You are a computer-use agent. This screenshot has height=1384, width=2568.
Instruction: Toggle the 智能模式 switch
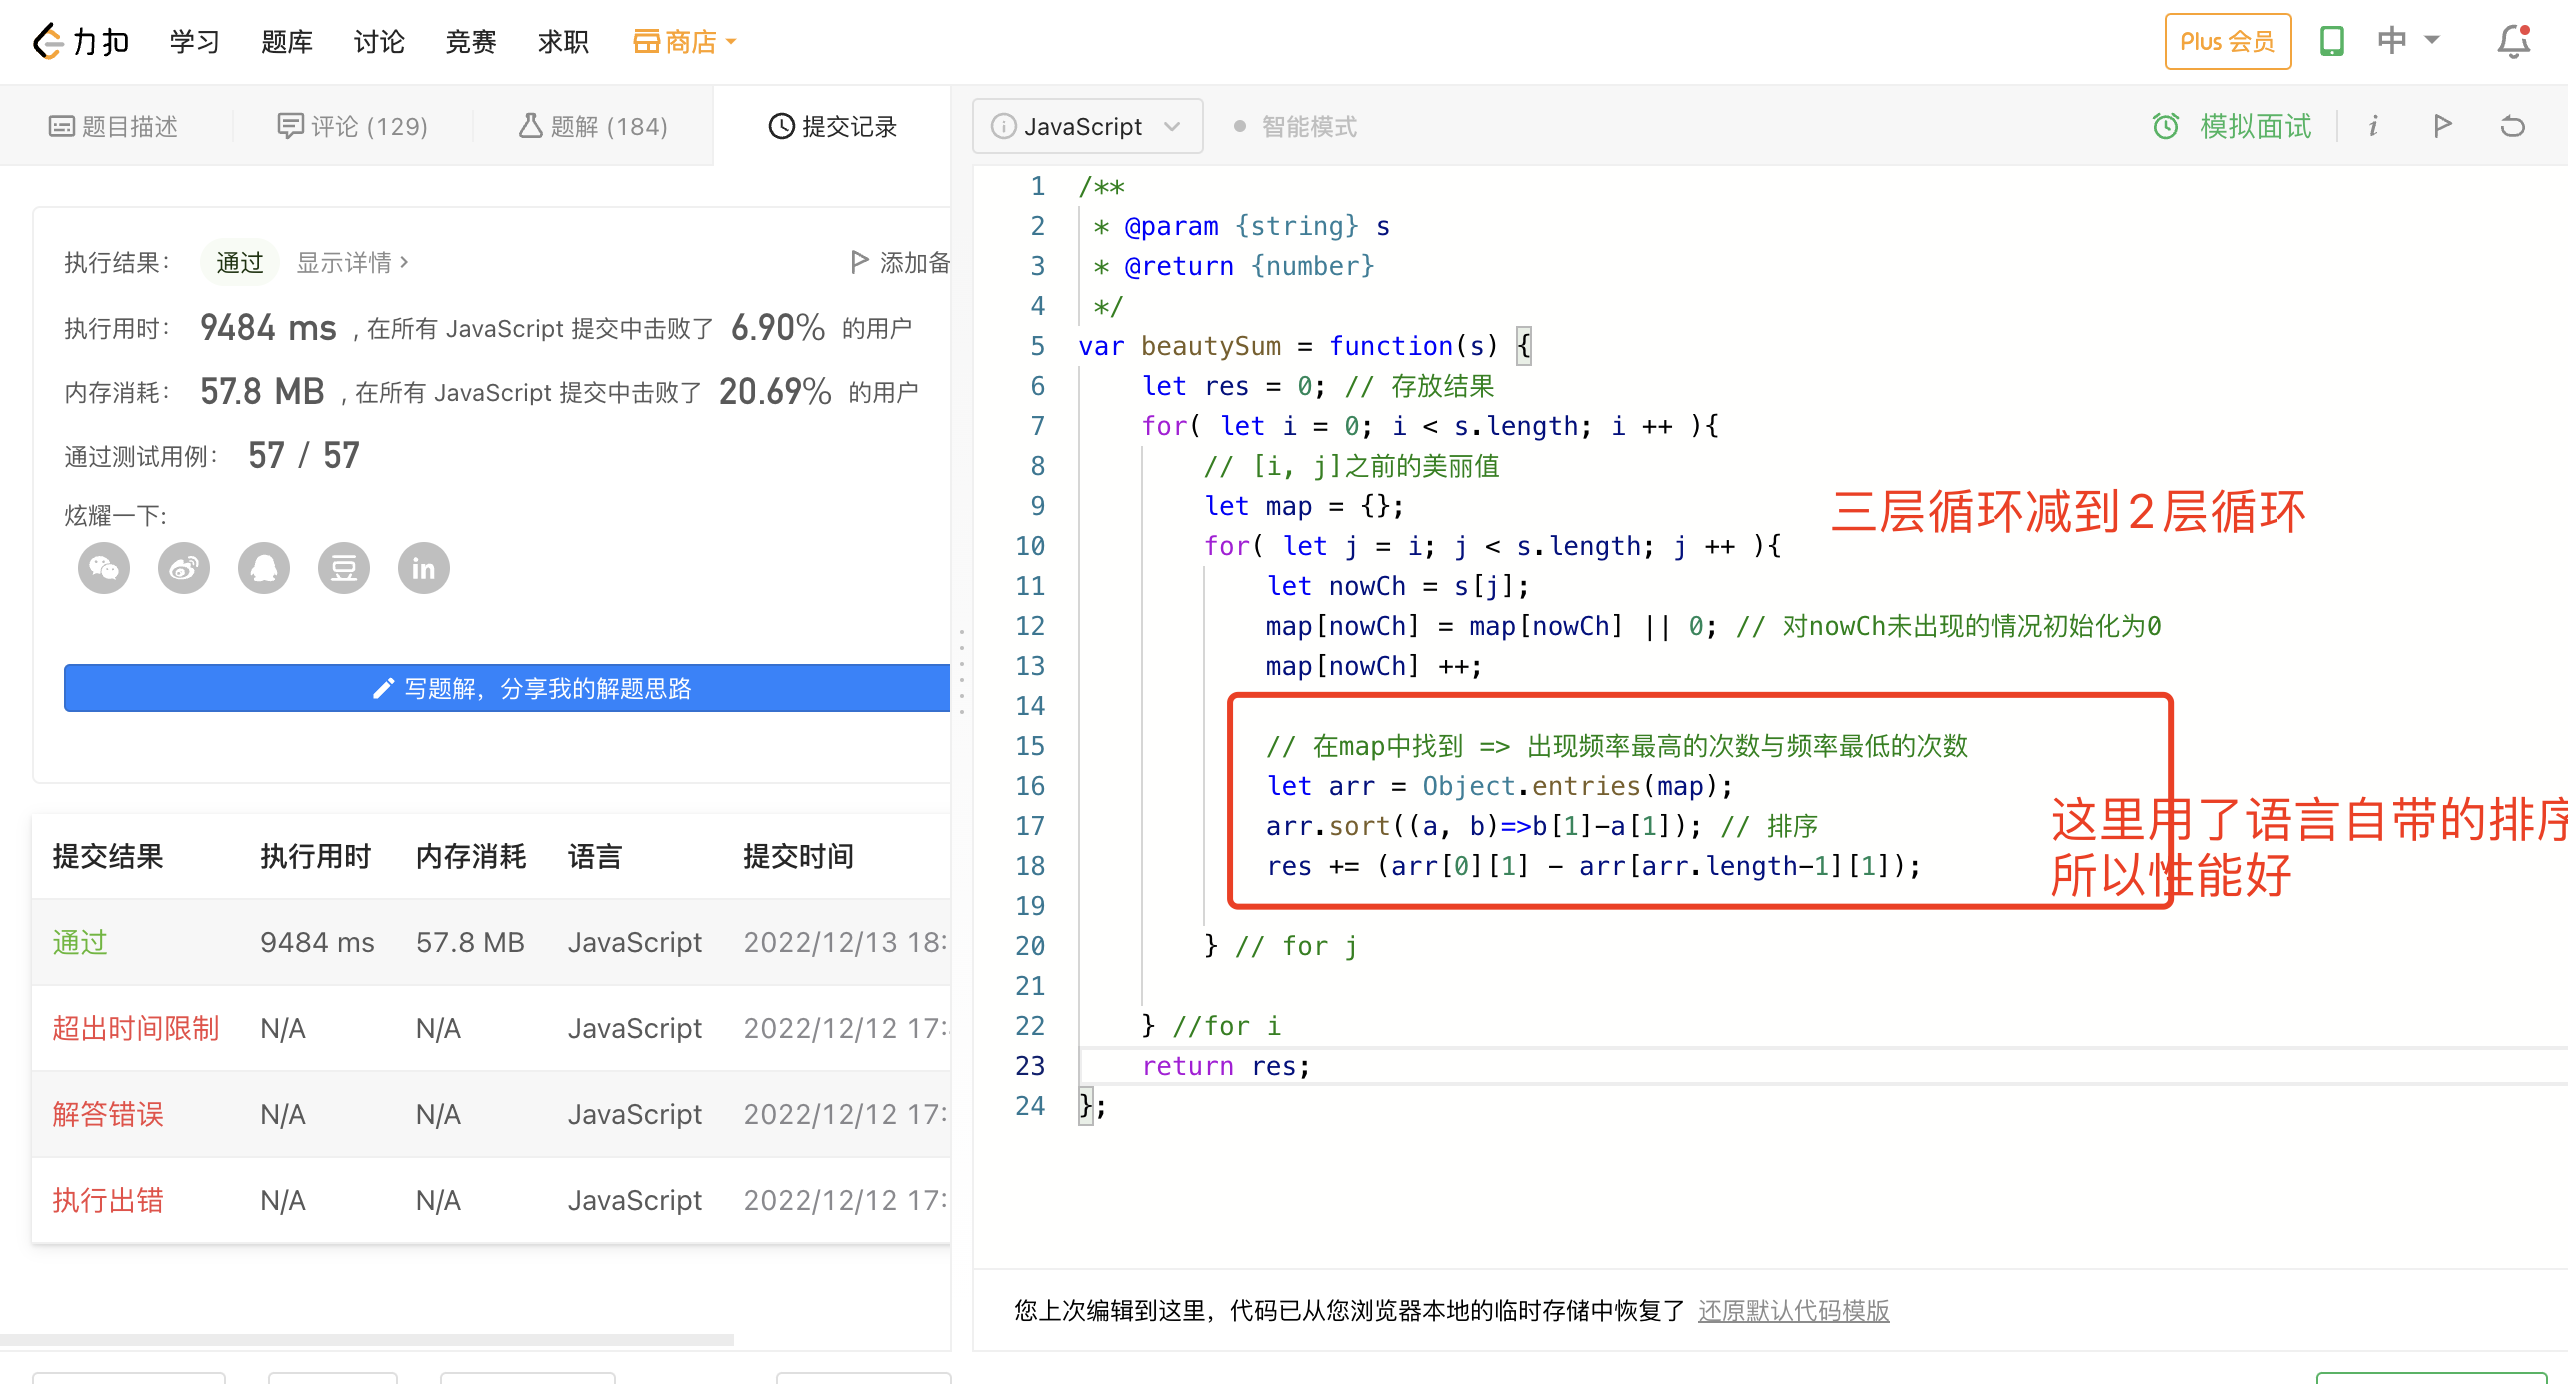coord(1295,126)
